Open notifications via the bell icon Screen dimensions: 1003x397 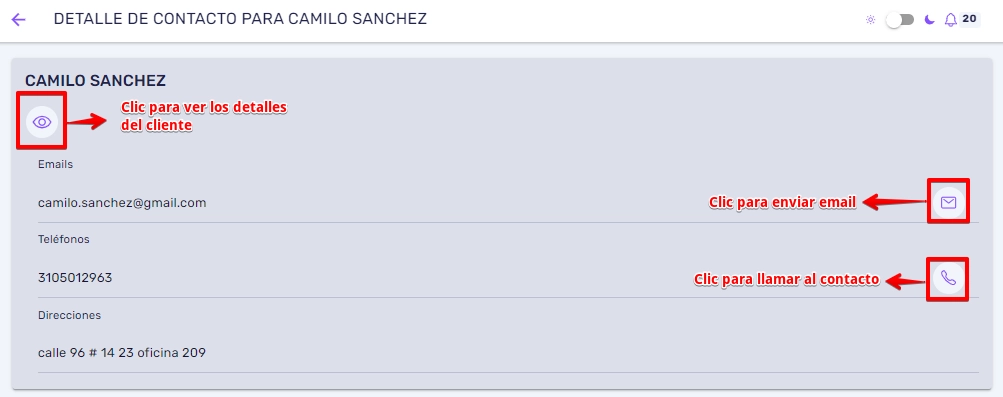coord(951,20)
